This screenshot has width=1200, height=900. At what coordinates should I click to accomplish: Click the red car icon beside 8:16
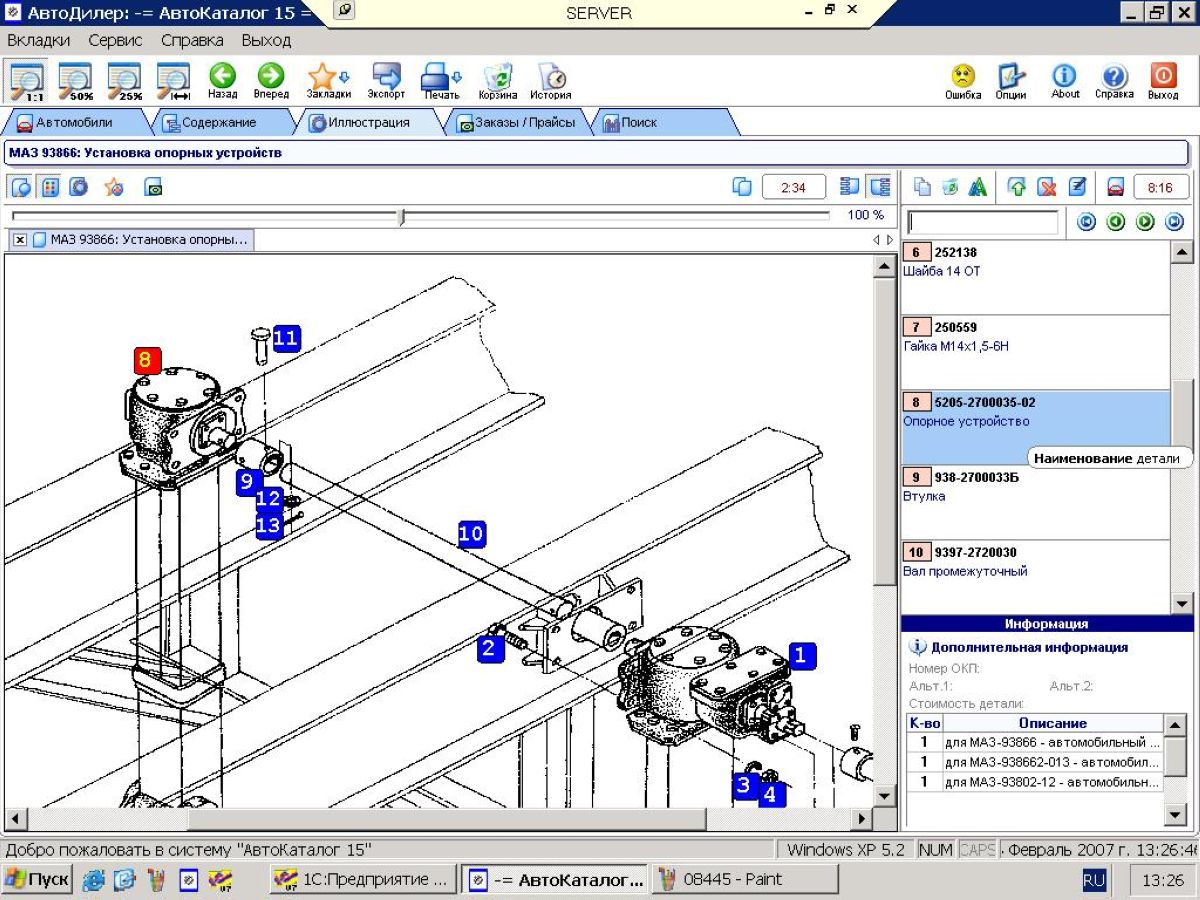[1116, 187]
